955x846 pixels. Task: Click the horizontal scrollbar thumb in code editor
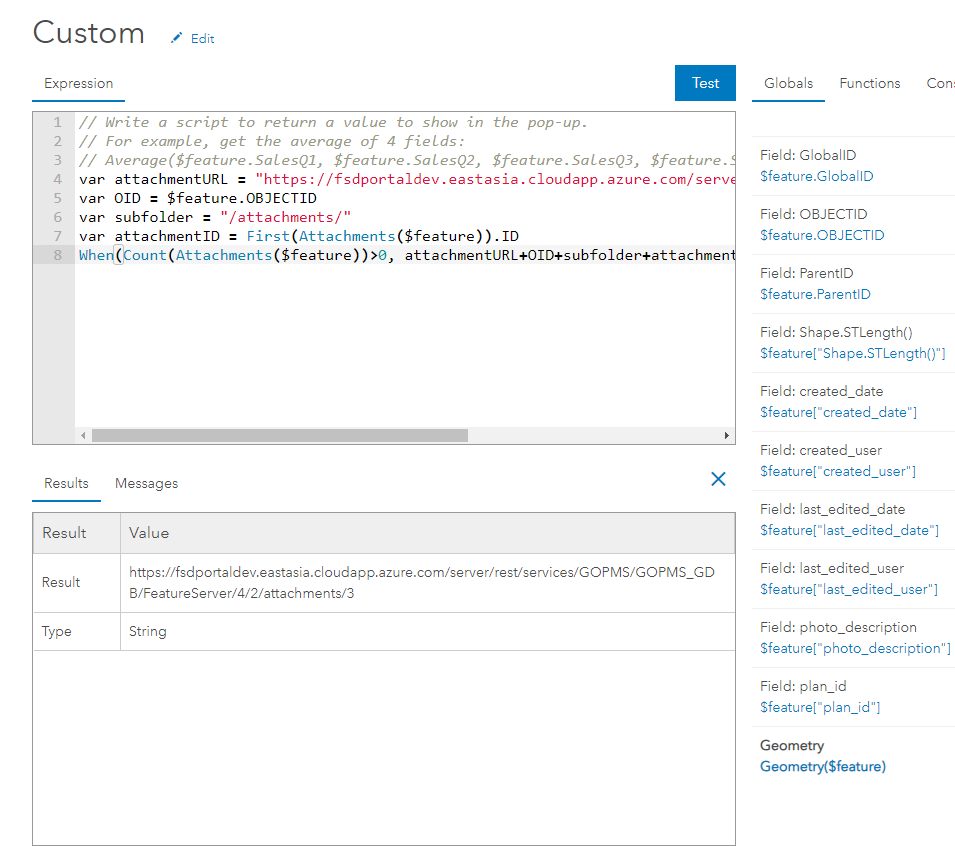pos(280,435)
